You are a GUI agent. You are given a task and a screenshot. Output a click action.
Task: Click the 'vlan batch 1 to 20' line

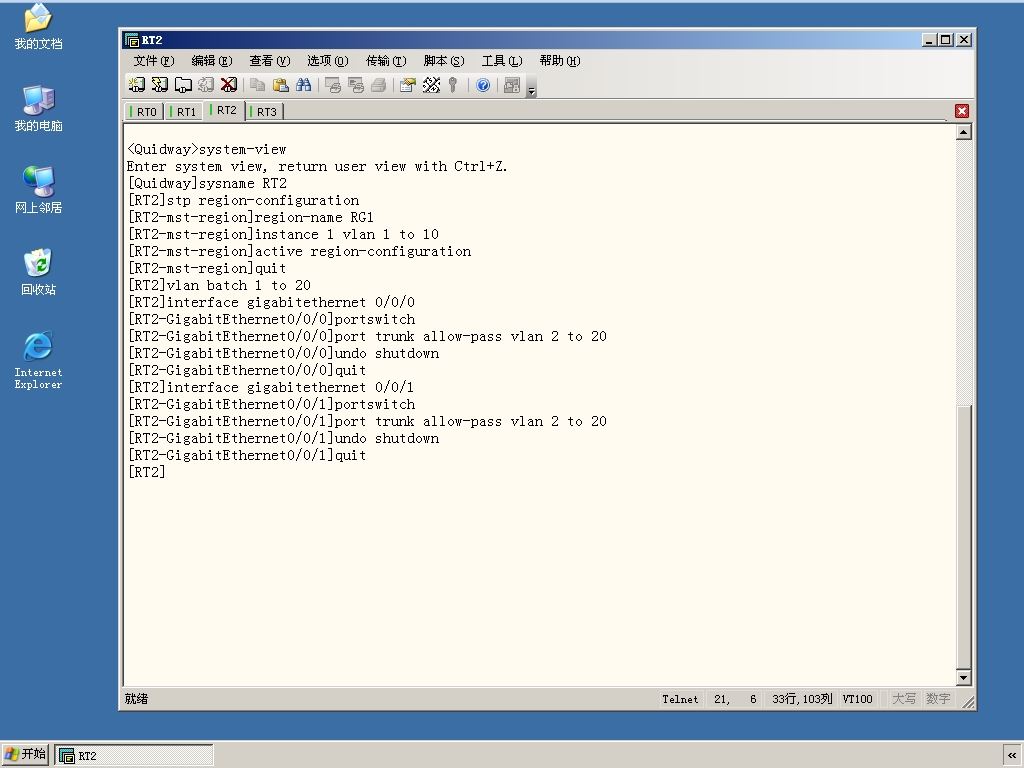tap(219, 285)
